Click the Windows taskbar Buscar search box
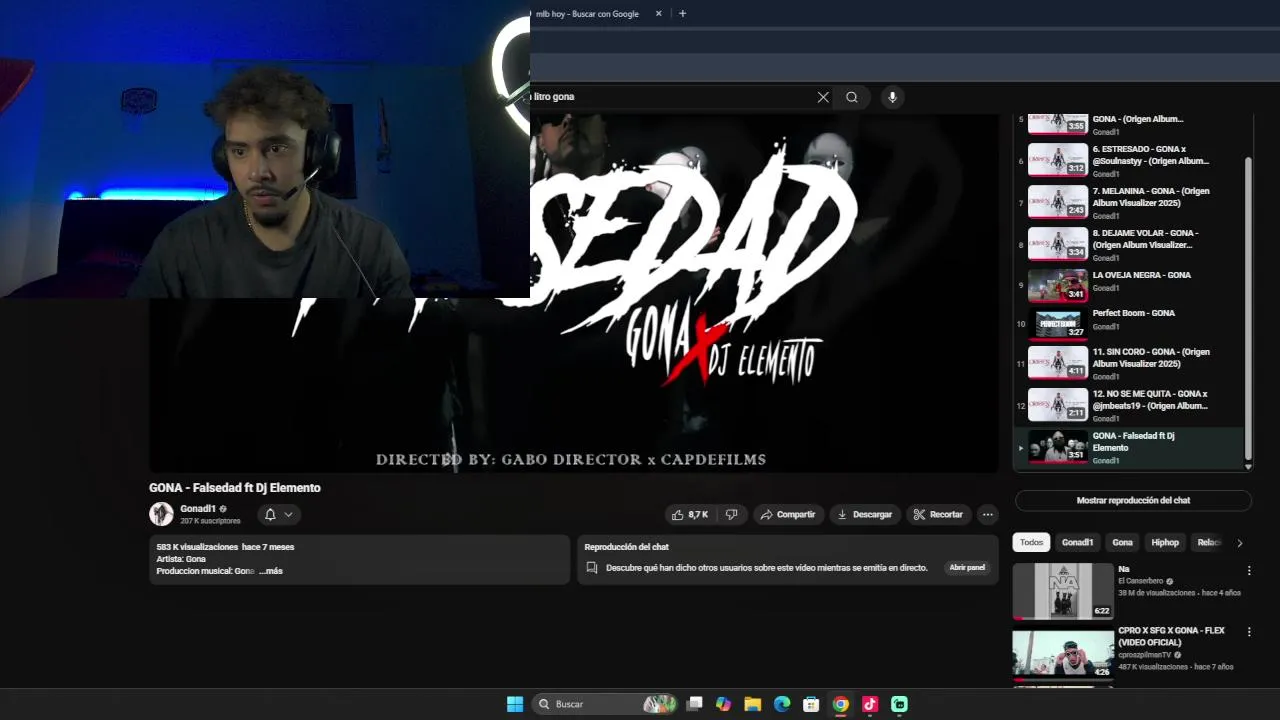Viewport: 1280px width, 720px height. coord(606,704)
